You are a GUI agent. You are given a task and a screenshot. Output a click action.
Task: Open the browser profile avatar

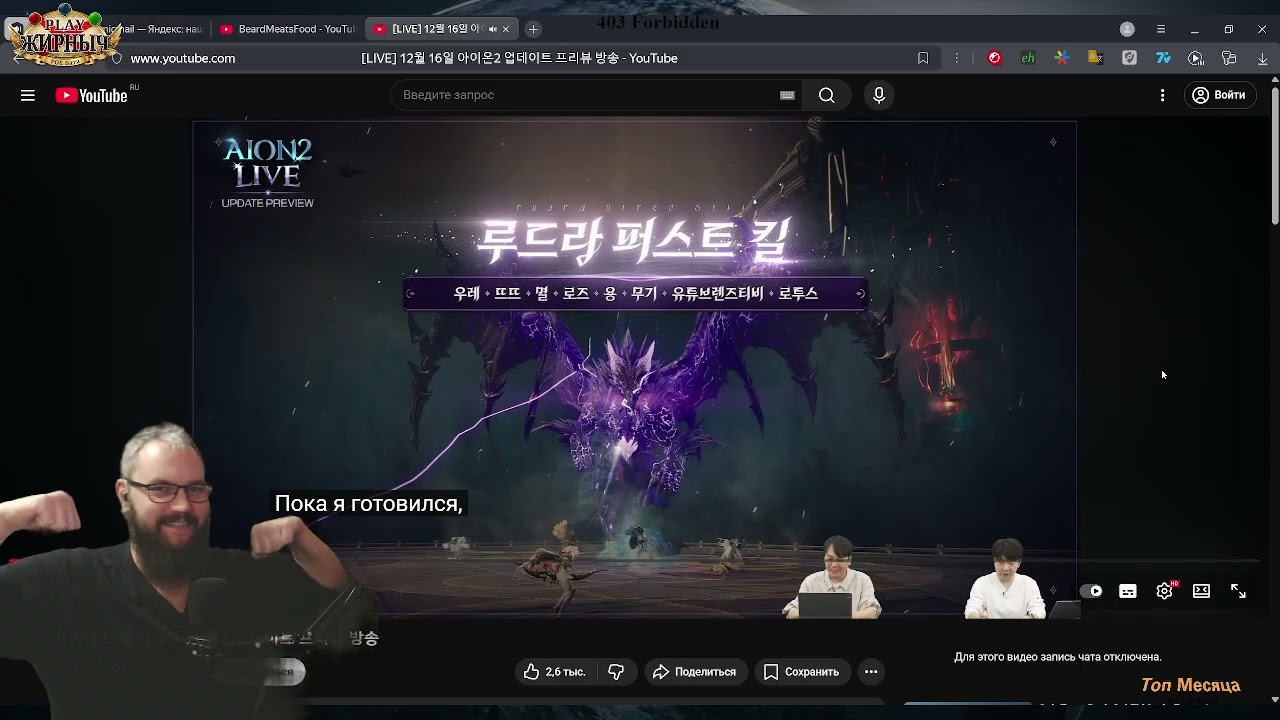(x=1127, y=29)
